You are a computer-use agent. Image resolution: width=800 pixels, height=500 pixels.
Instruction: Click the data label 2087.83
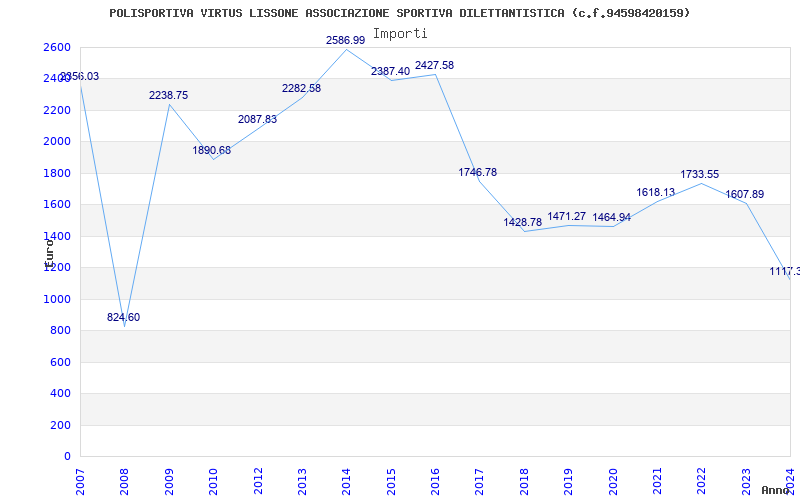click(x=257, y=119)
